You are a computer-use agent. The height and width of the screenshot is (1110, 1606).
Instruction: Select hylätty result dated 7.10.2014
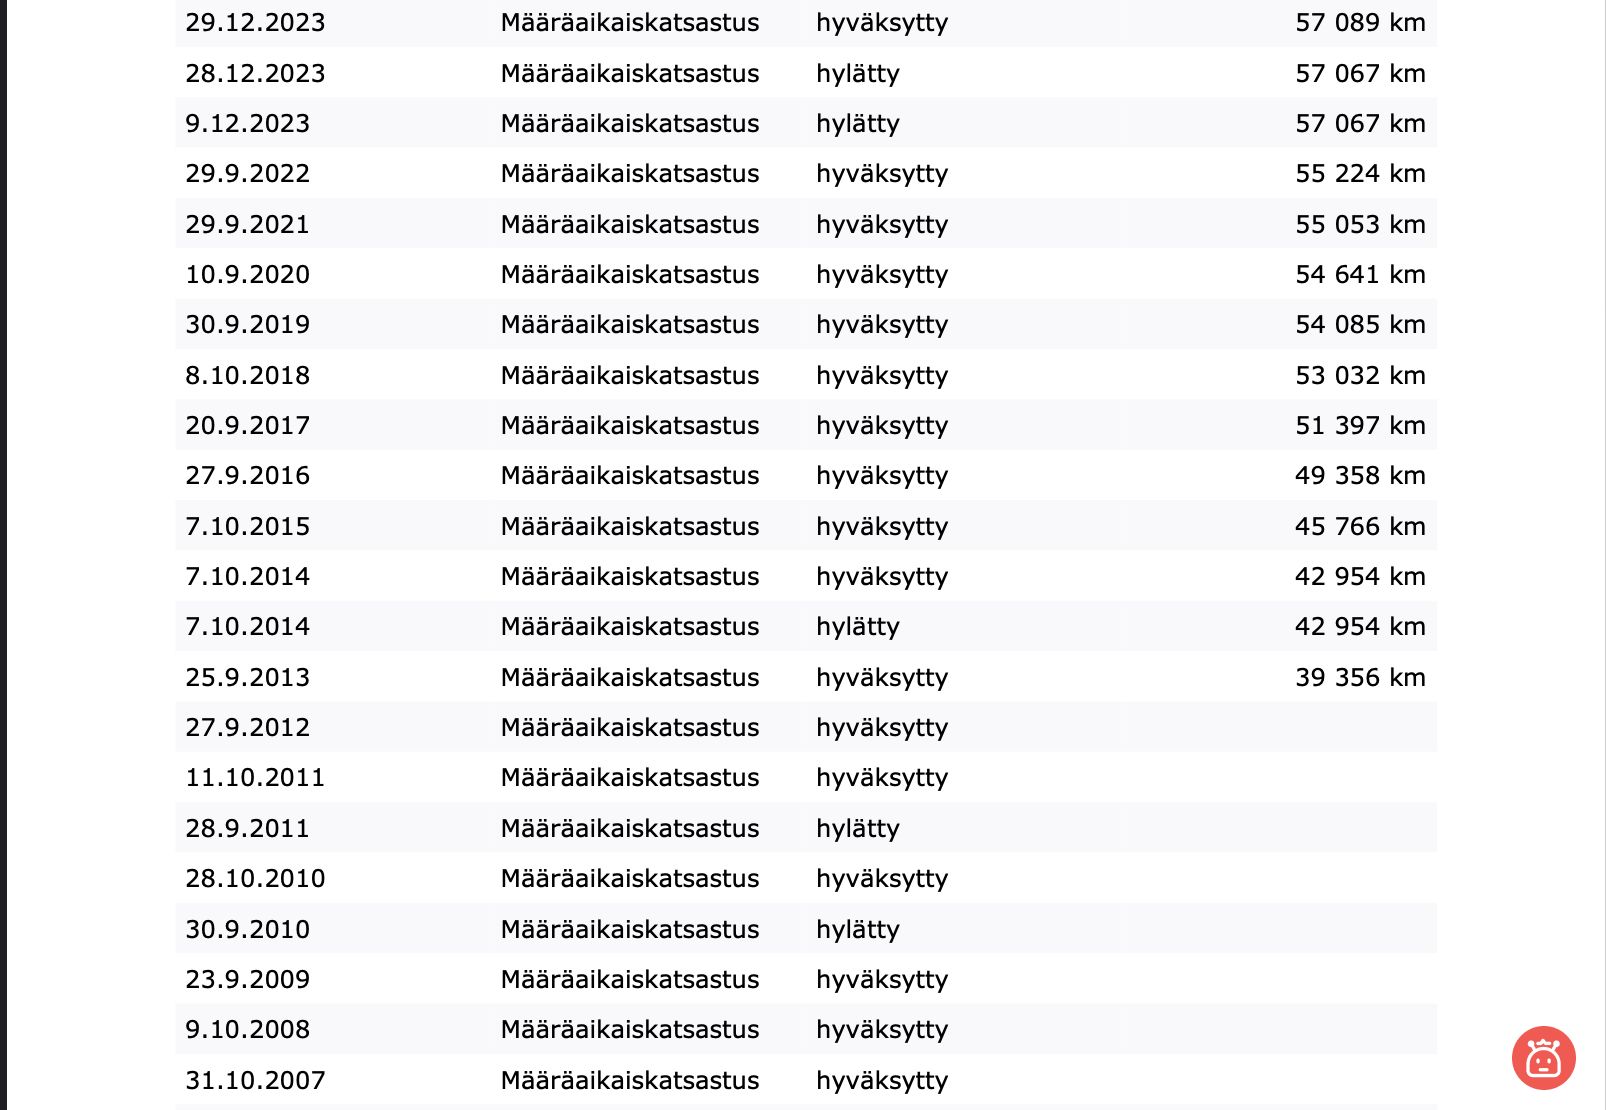[x=858, y=626]
